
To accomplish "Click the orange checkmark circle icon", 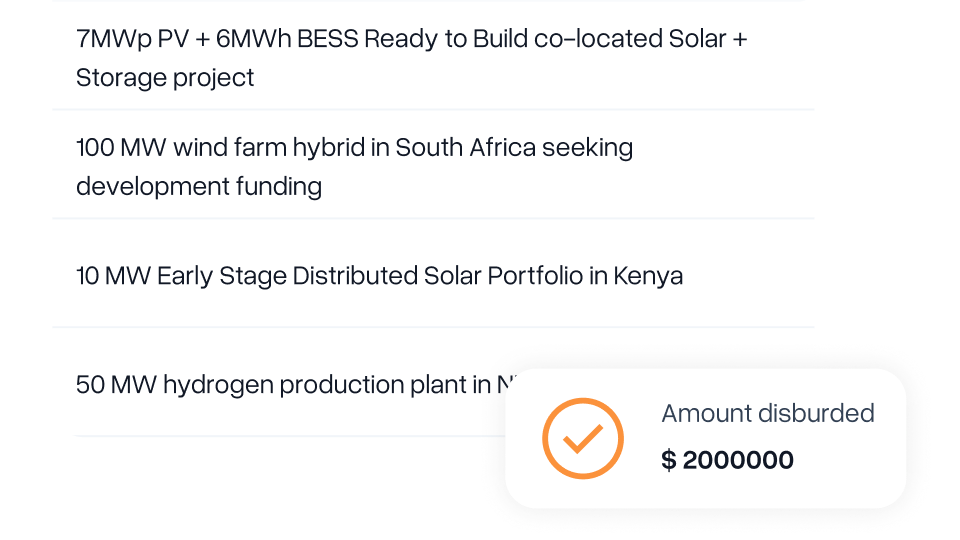I will [x=583, y=438].
